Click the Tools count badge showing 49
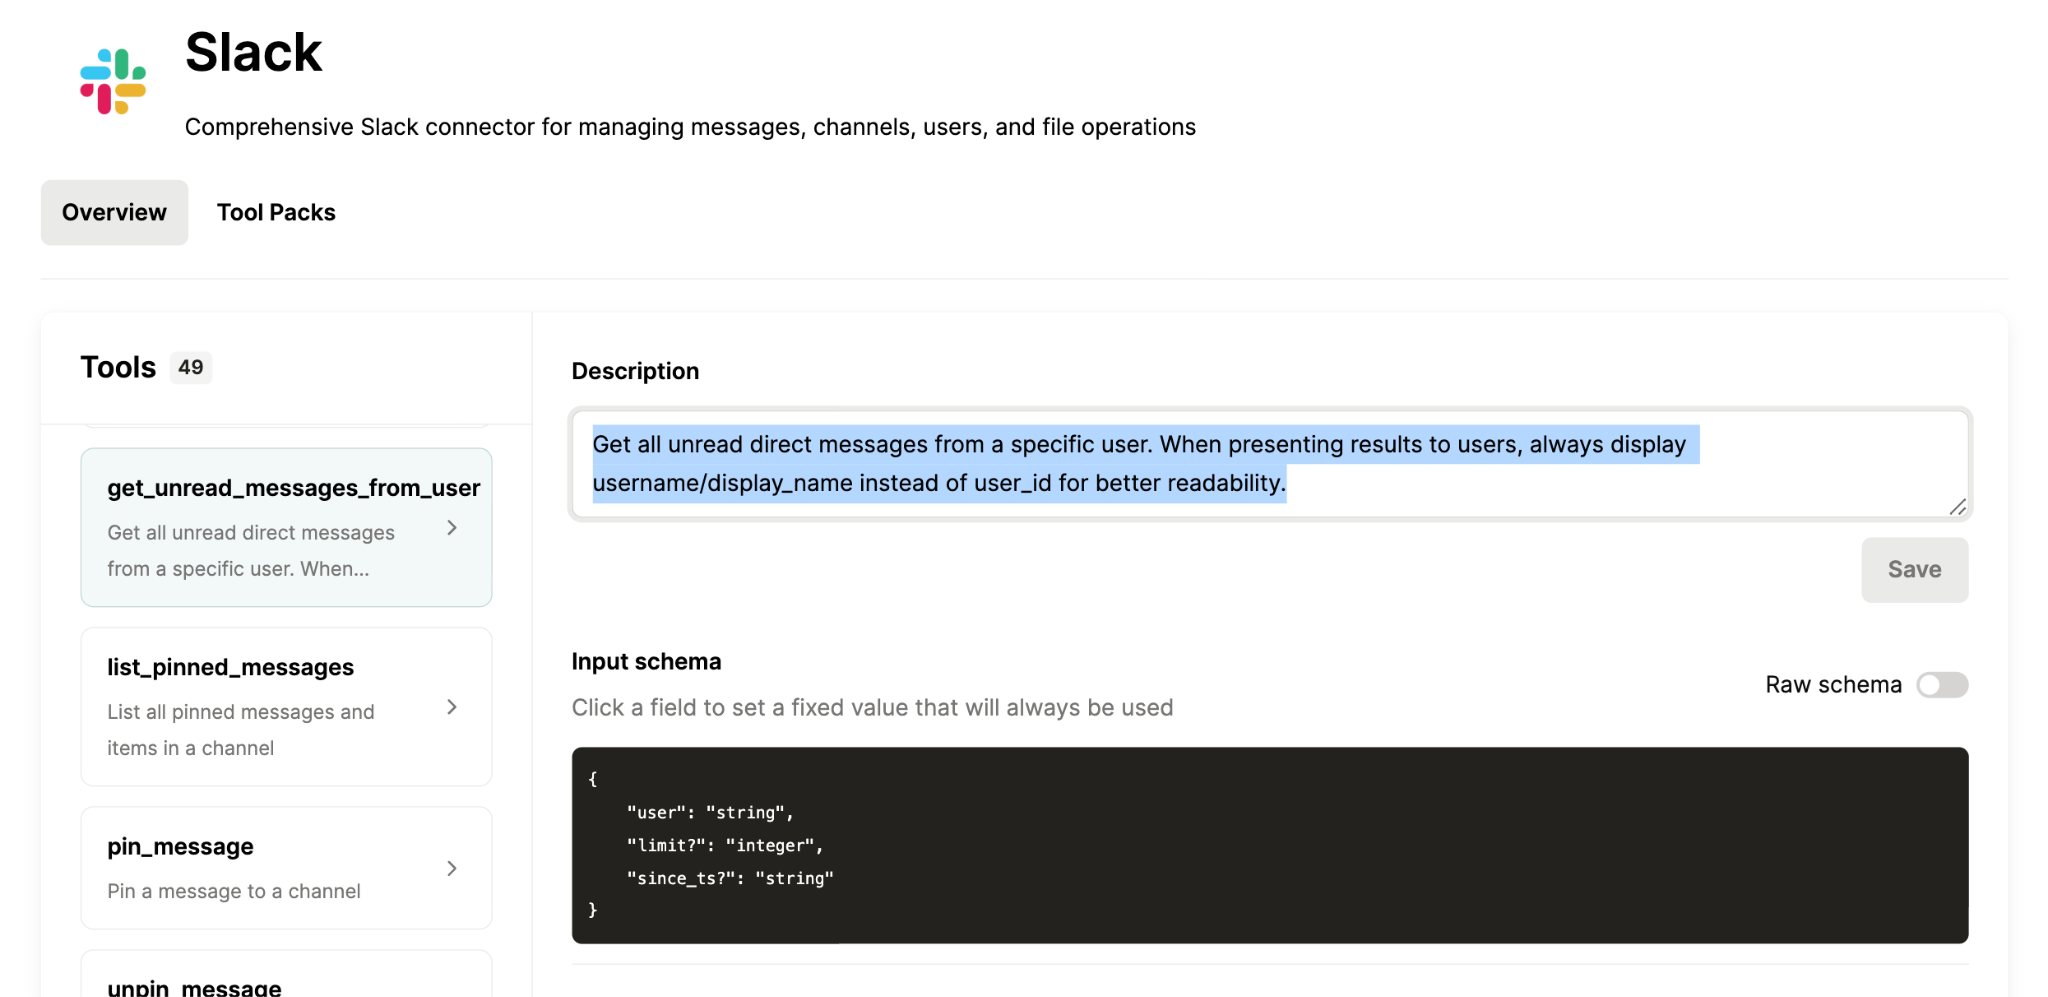This screenshot has height=997, width=2048. 190,367
